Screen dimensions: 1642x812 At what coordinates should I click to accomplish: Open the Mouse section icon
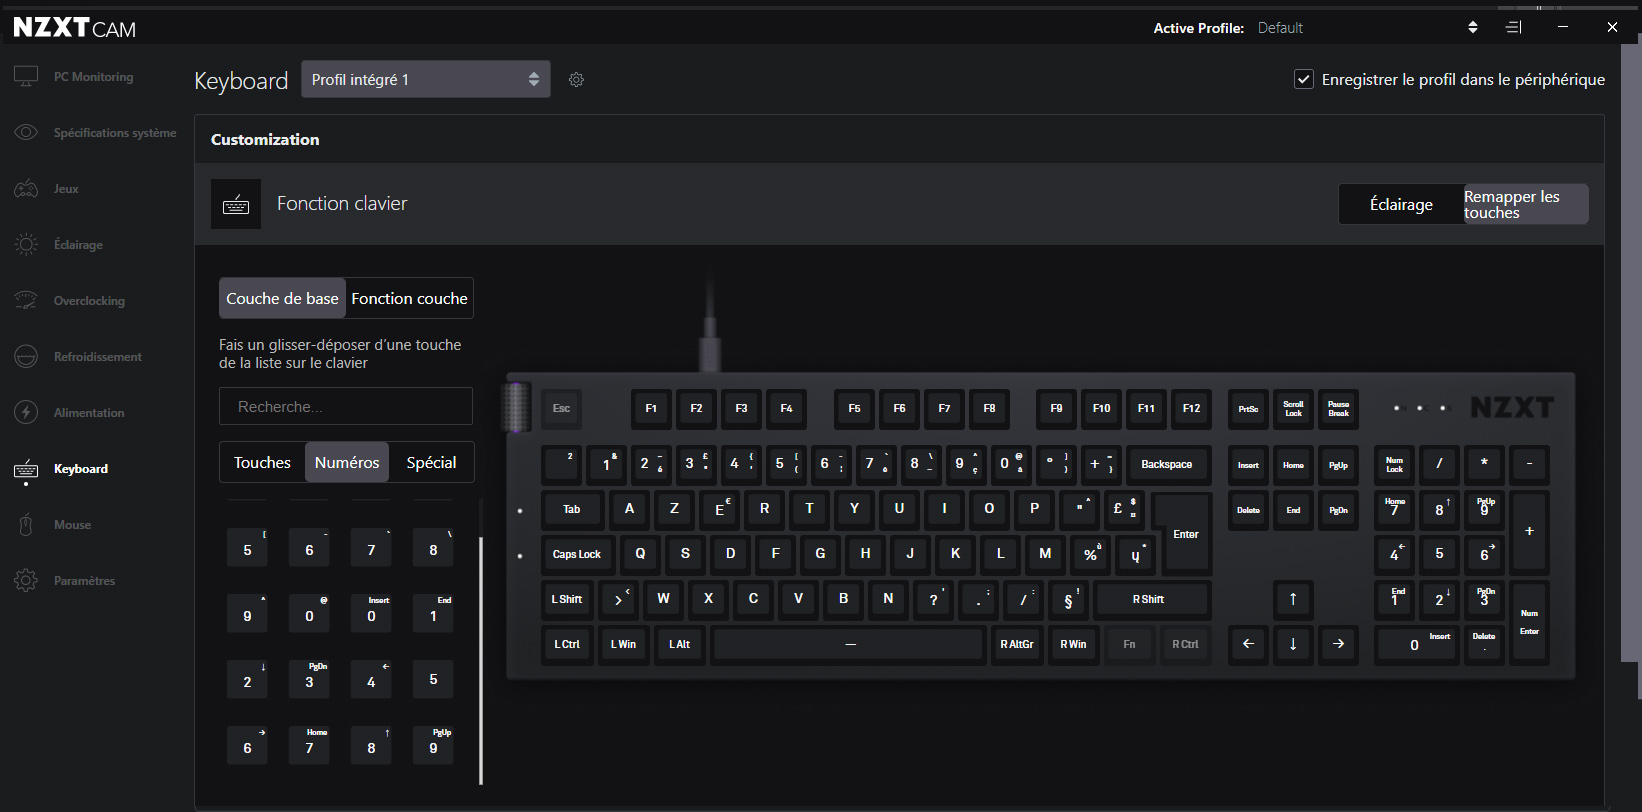coord(26,525)
